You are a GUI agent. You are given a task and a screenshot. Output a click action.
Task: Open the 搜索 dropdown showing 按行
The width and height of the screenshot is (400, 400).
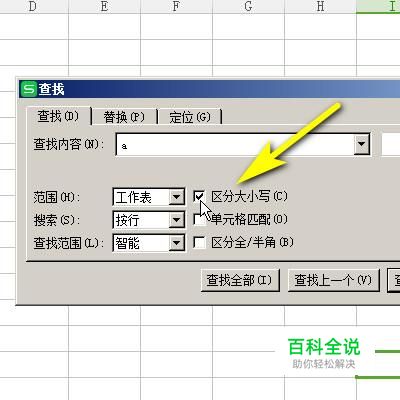pos(149,220)
